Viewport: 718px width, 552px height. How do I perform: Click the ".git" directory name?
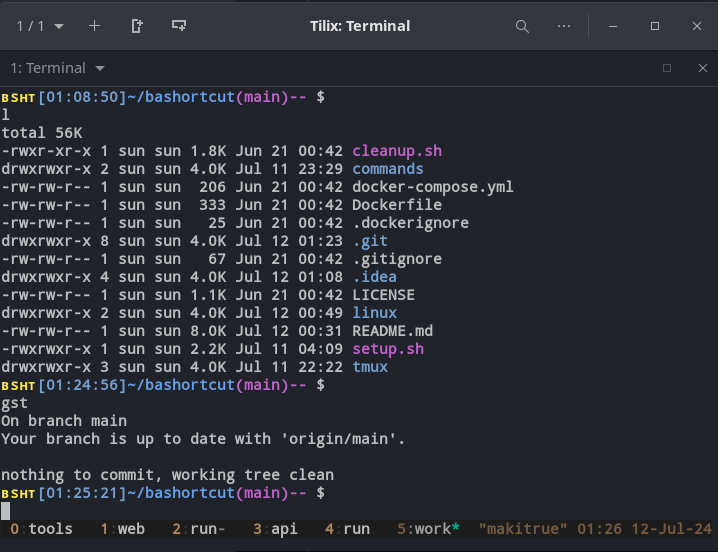tap(370, 241)
